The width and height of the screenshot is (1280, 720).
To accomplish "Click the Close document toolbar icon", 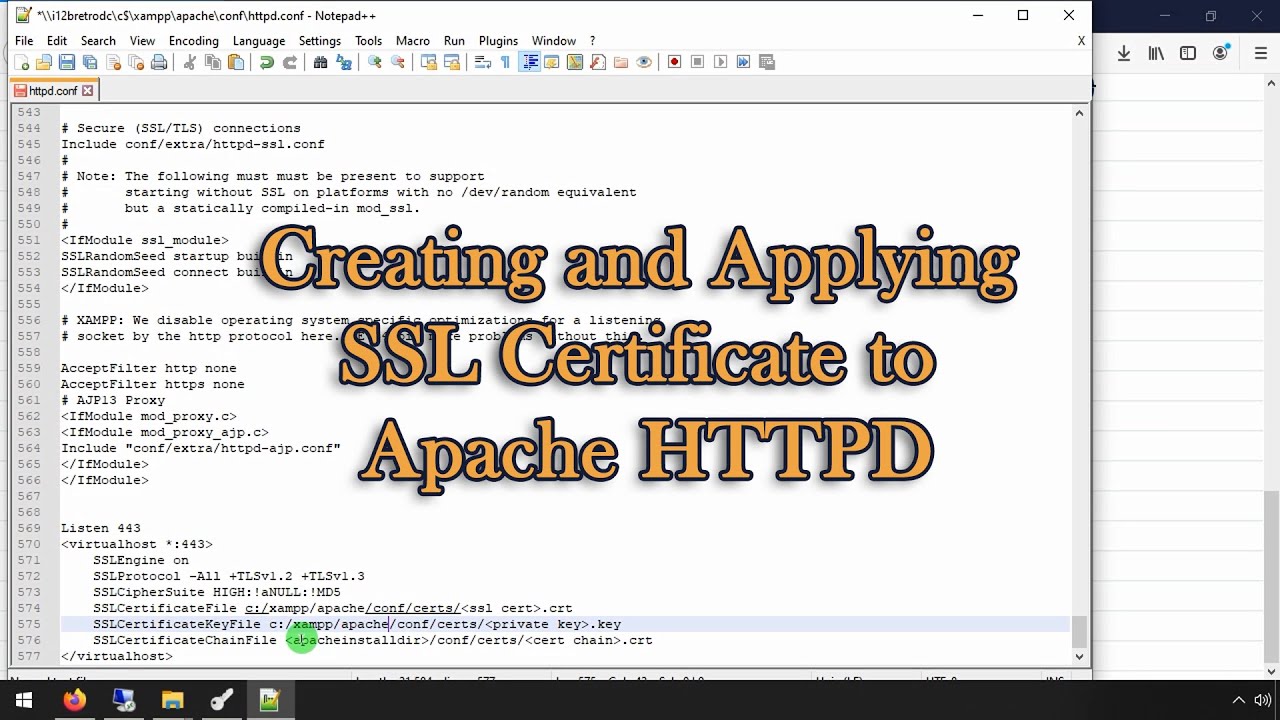I will 113,62.
